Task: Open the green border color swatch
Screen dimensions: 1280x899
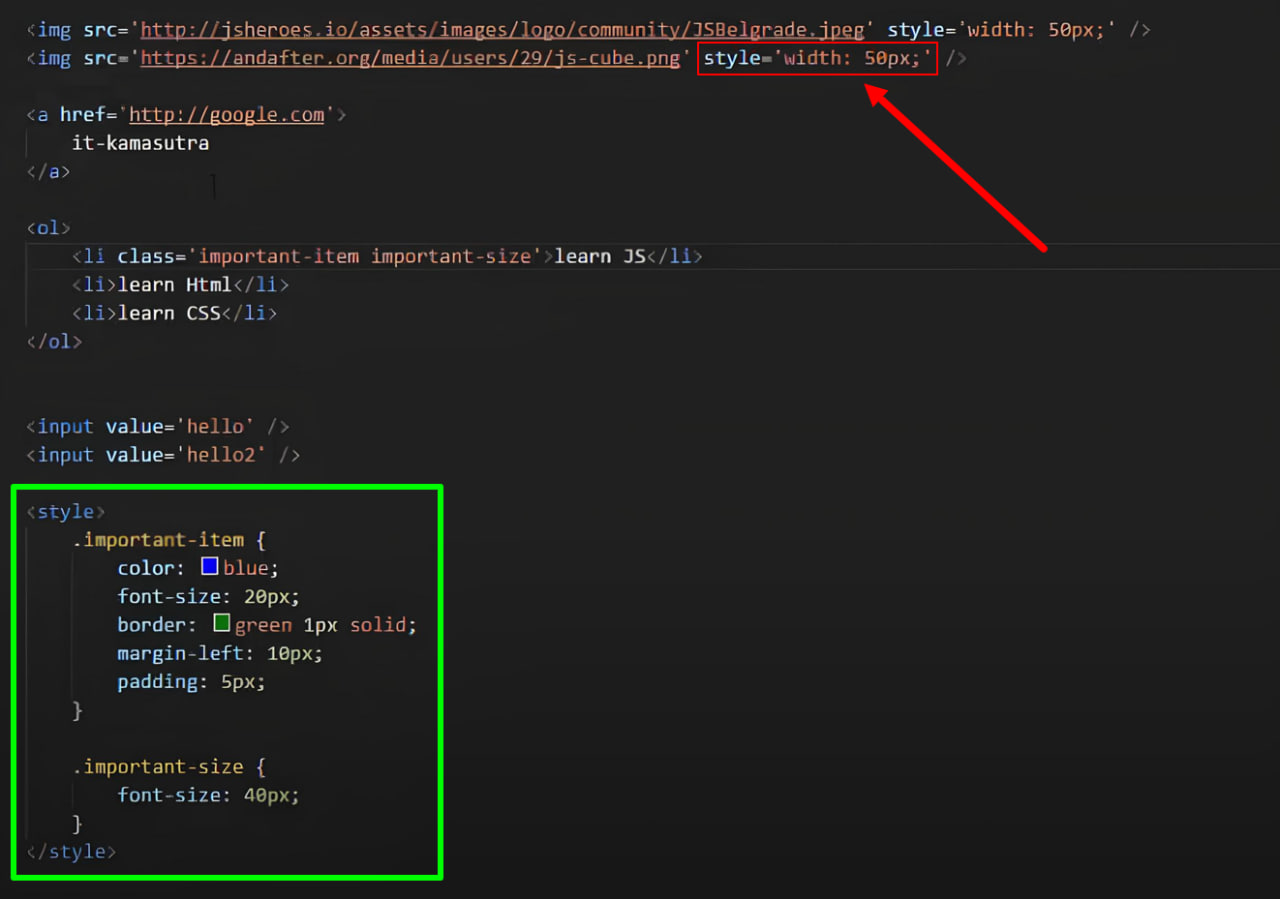Action: coord(222,624)
